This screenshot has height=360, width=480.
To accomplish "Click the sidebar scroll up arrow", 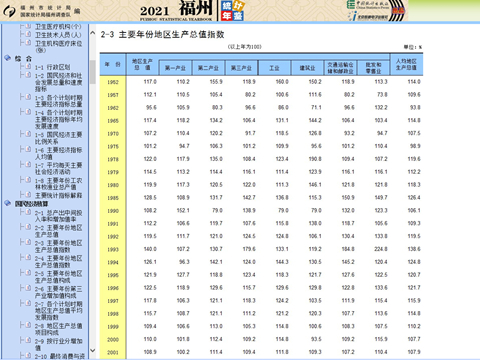I will coord(93,33).
